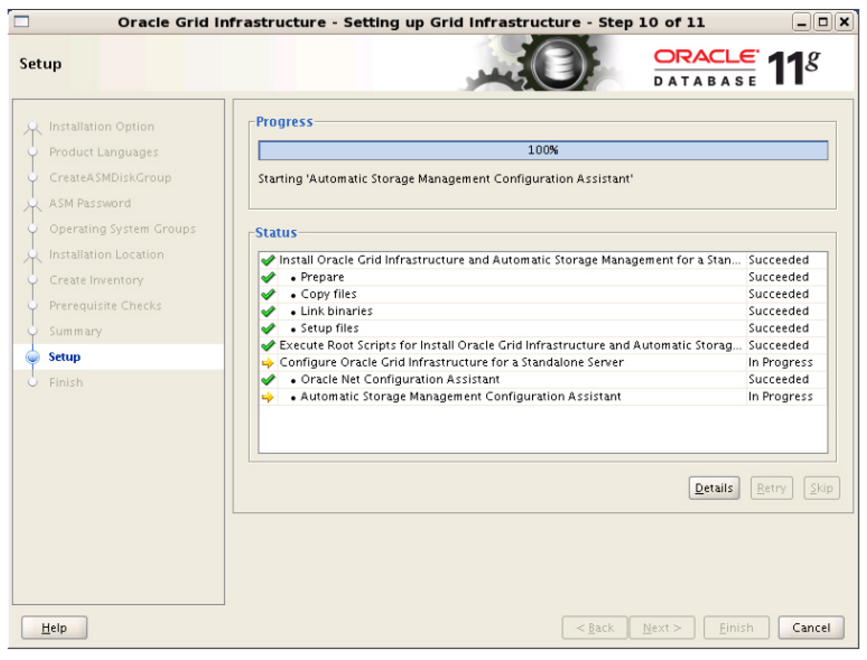Select 'Install Oracle Grid Infrastructure' status row
Viewport: 867px width, 660px height.
(x=543, y=260)
